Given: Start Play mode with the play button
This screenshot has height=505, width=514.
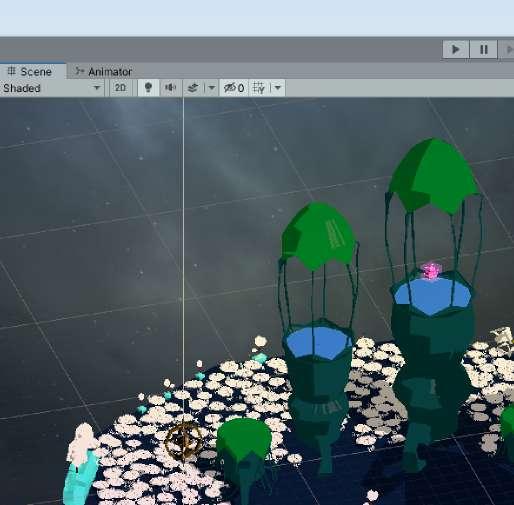Looking at the screenshot, I should pos(456,50).
